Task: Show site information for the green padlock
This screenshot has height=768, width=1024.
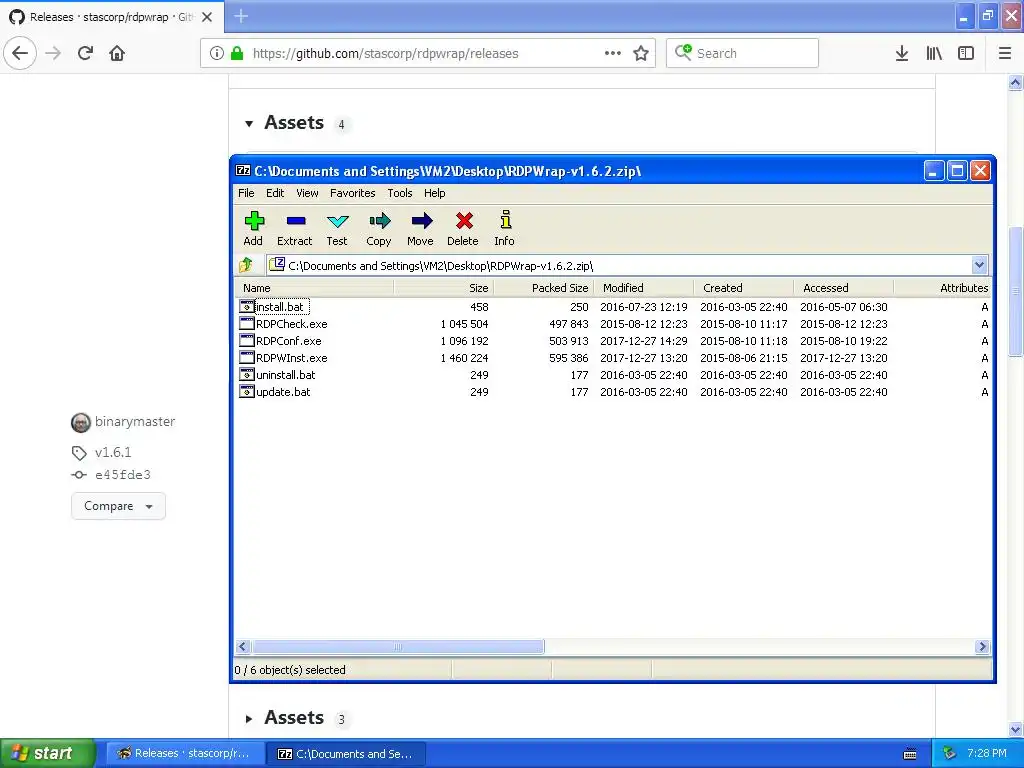Action: 237,53
